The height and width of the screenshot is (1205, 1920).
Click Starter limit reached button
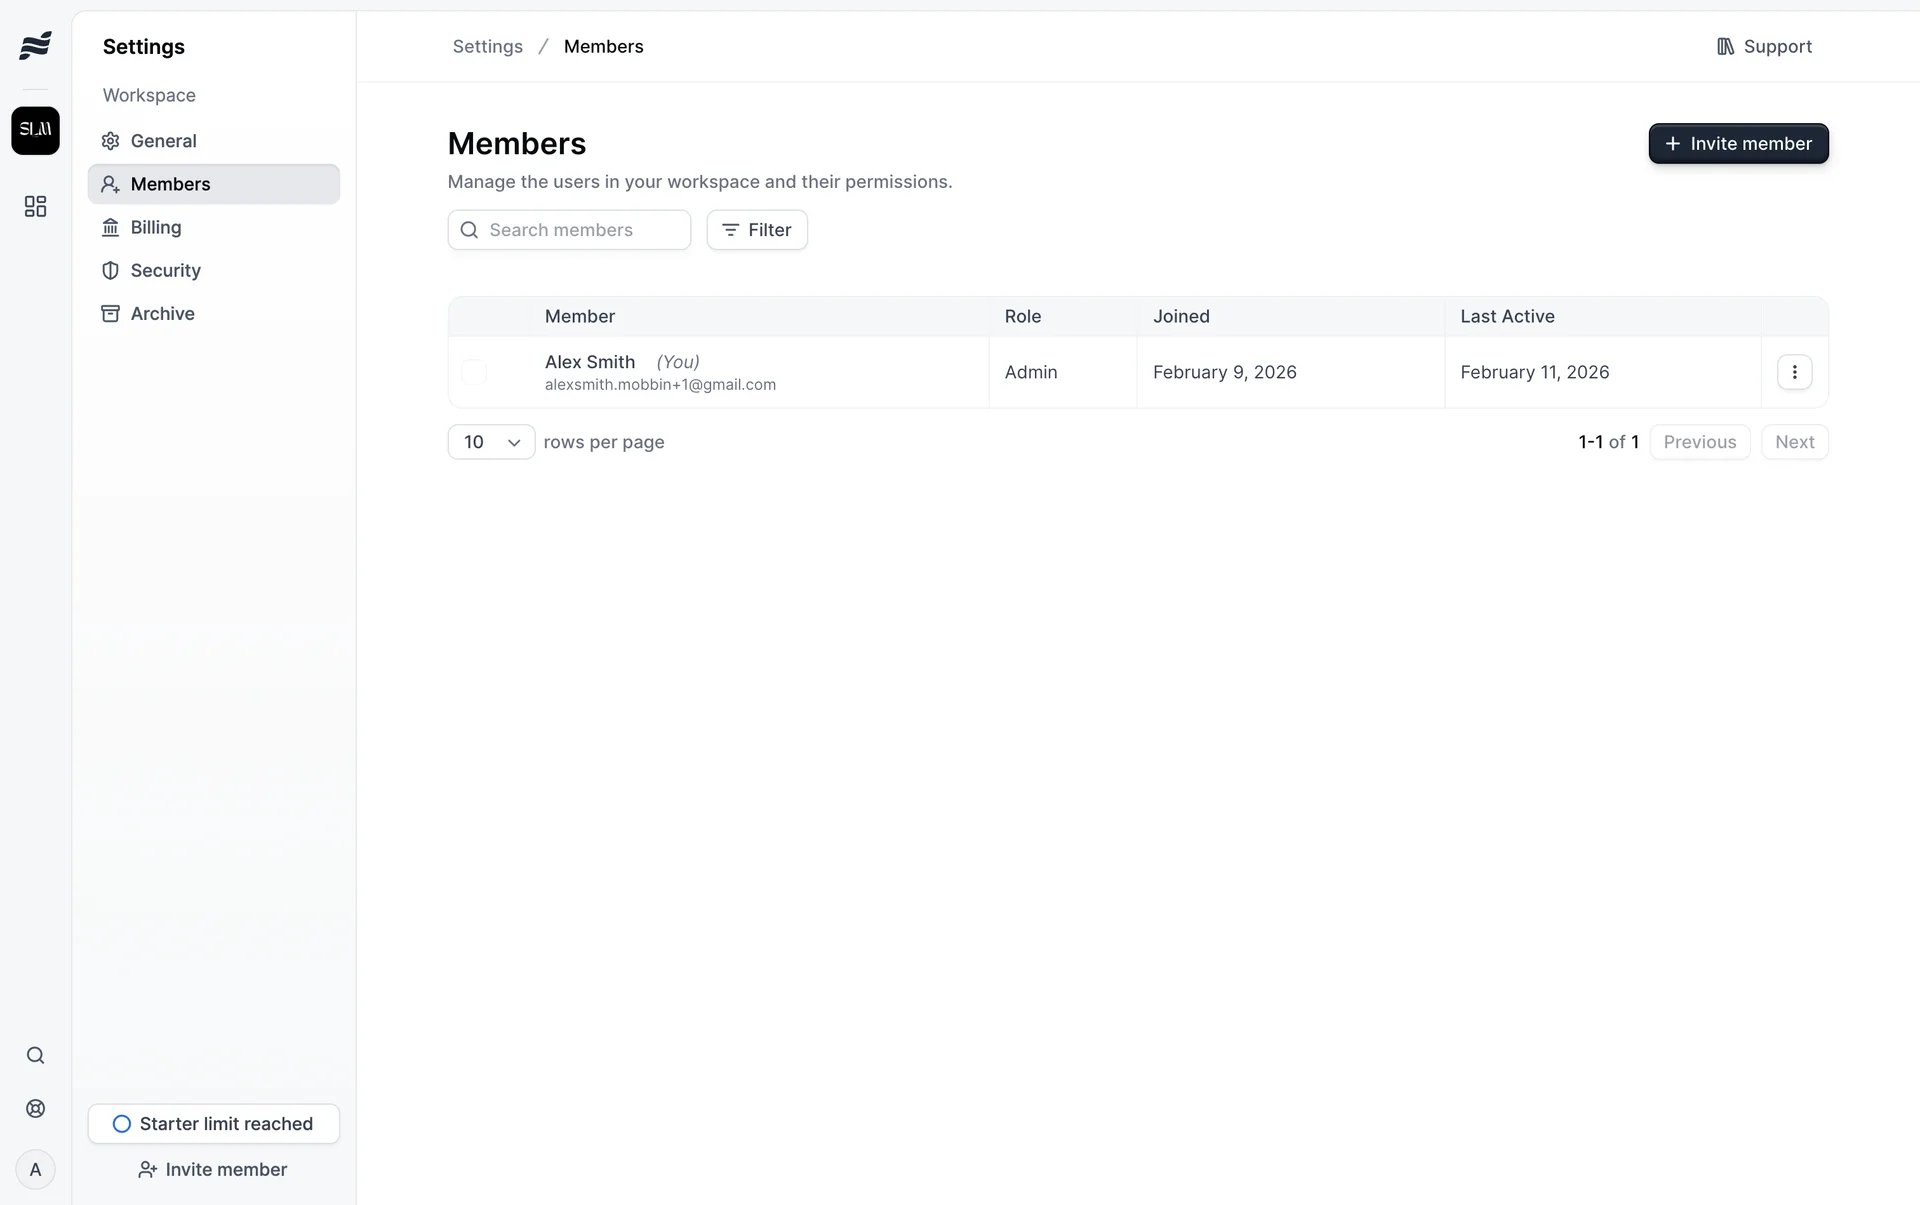click(213, 1124)
